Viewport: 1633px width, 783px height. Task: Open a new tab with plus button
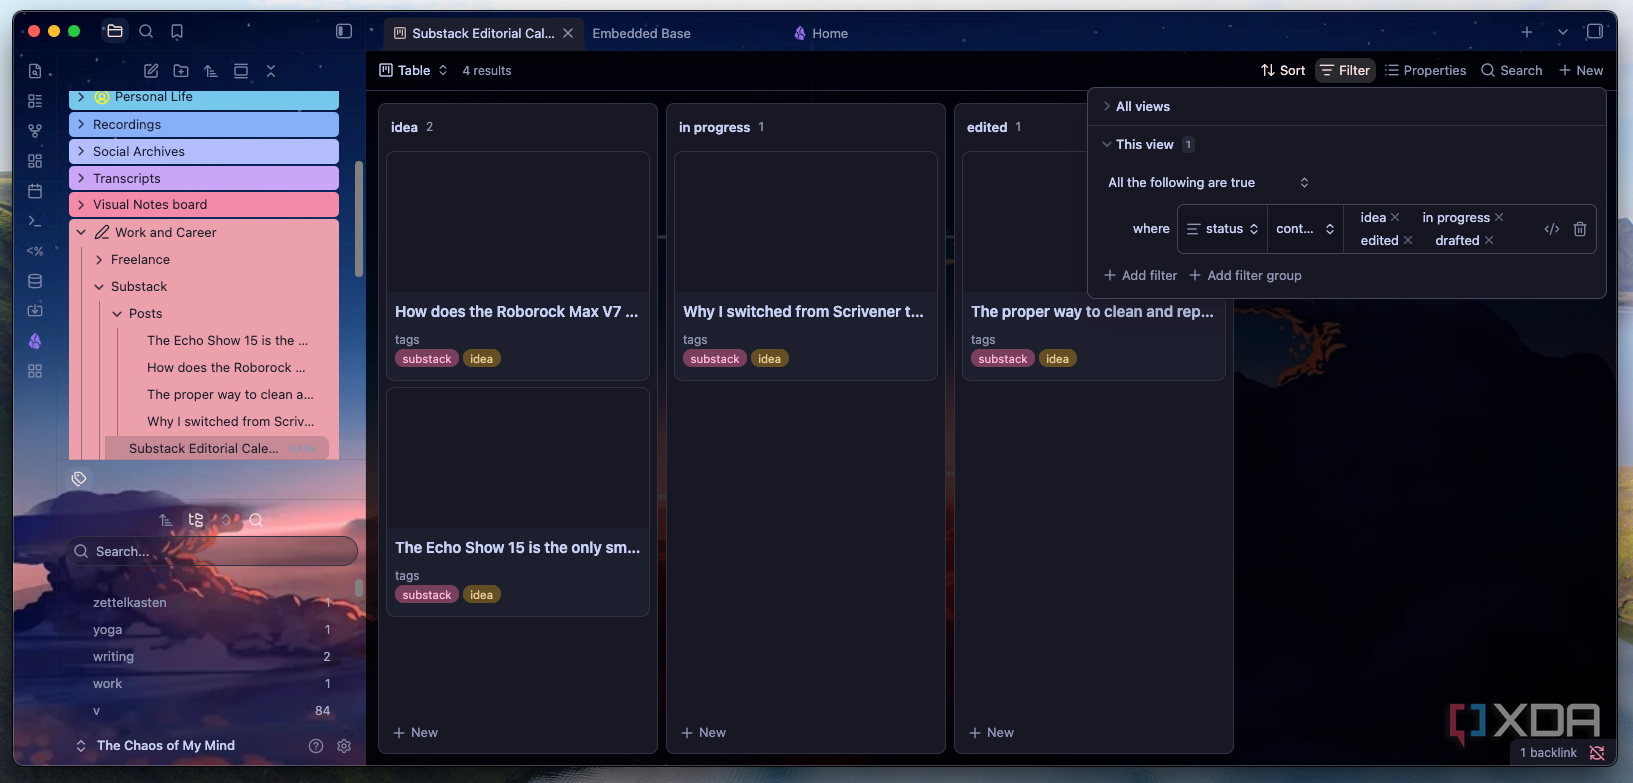point(1527,32)
